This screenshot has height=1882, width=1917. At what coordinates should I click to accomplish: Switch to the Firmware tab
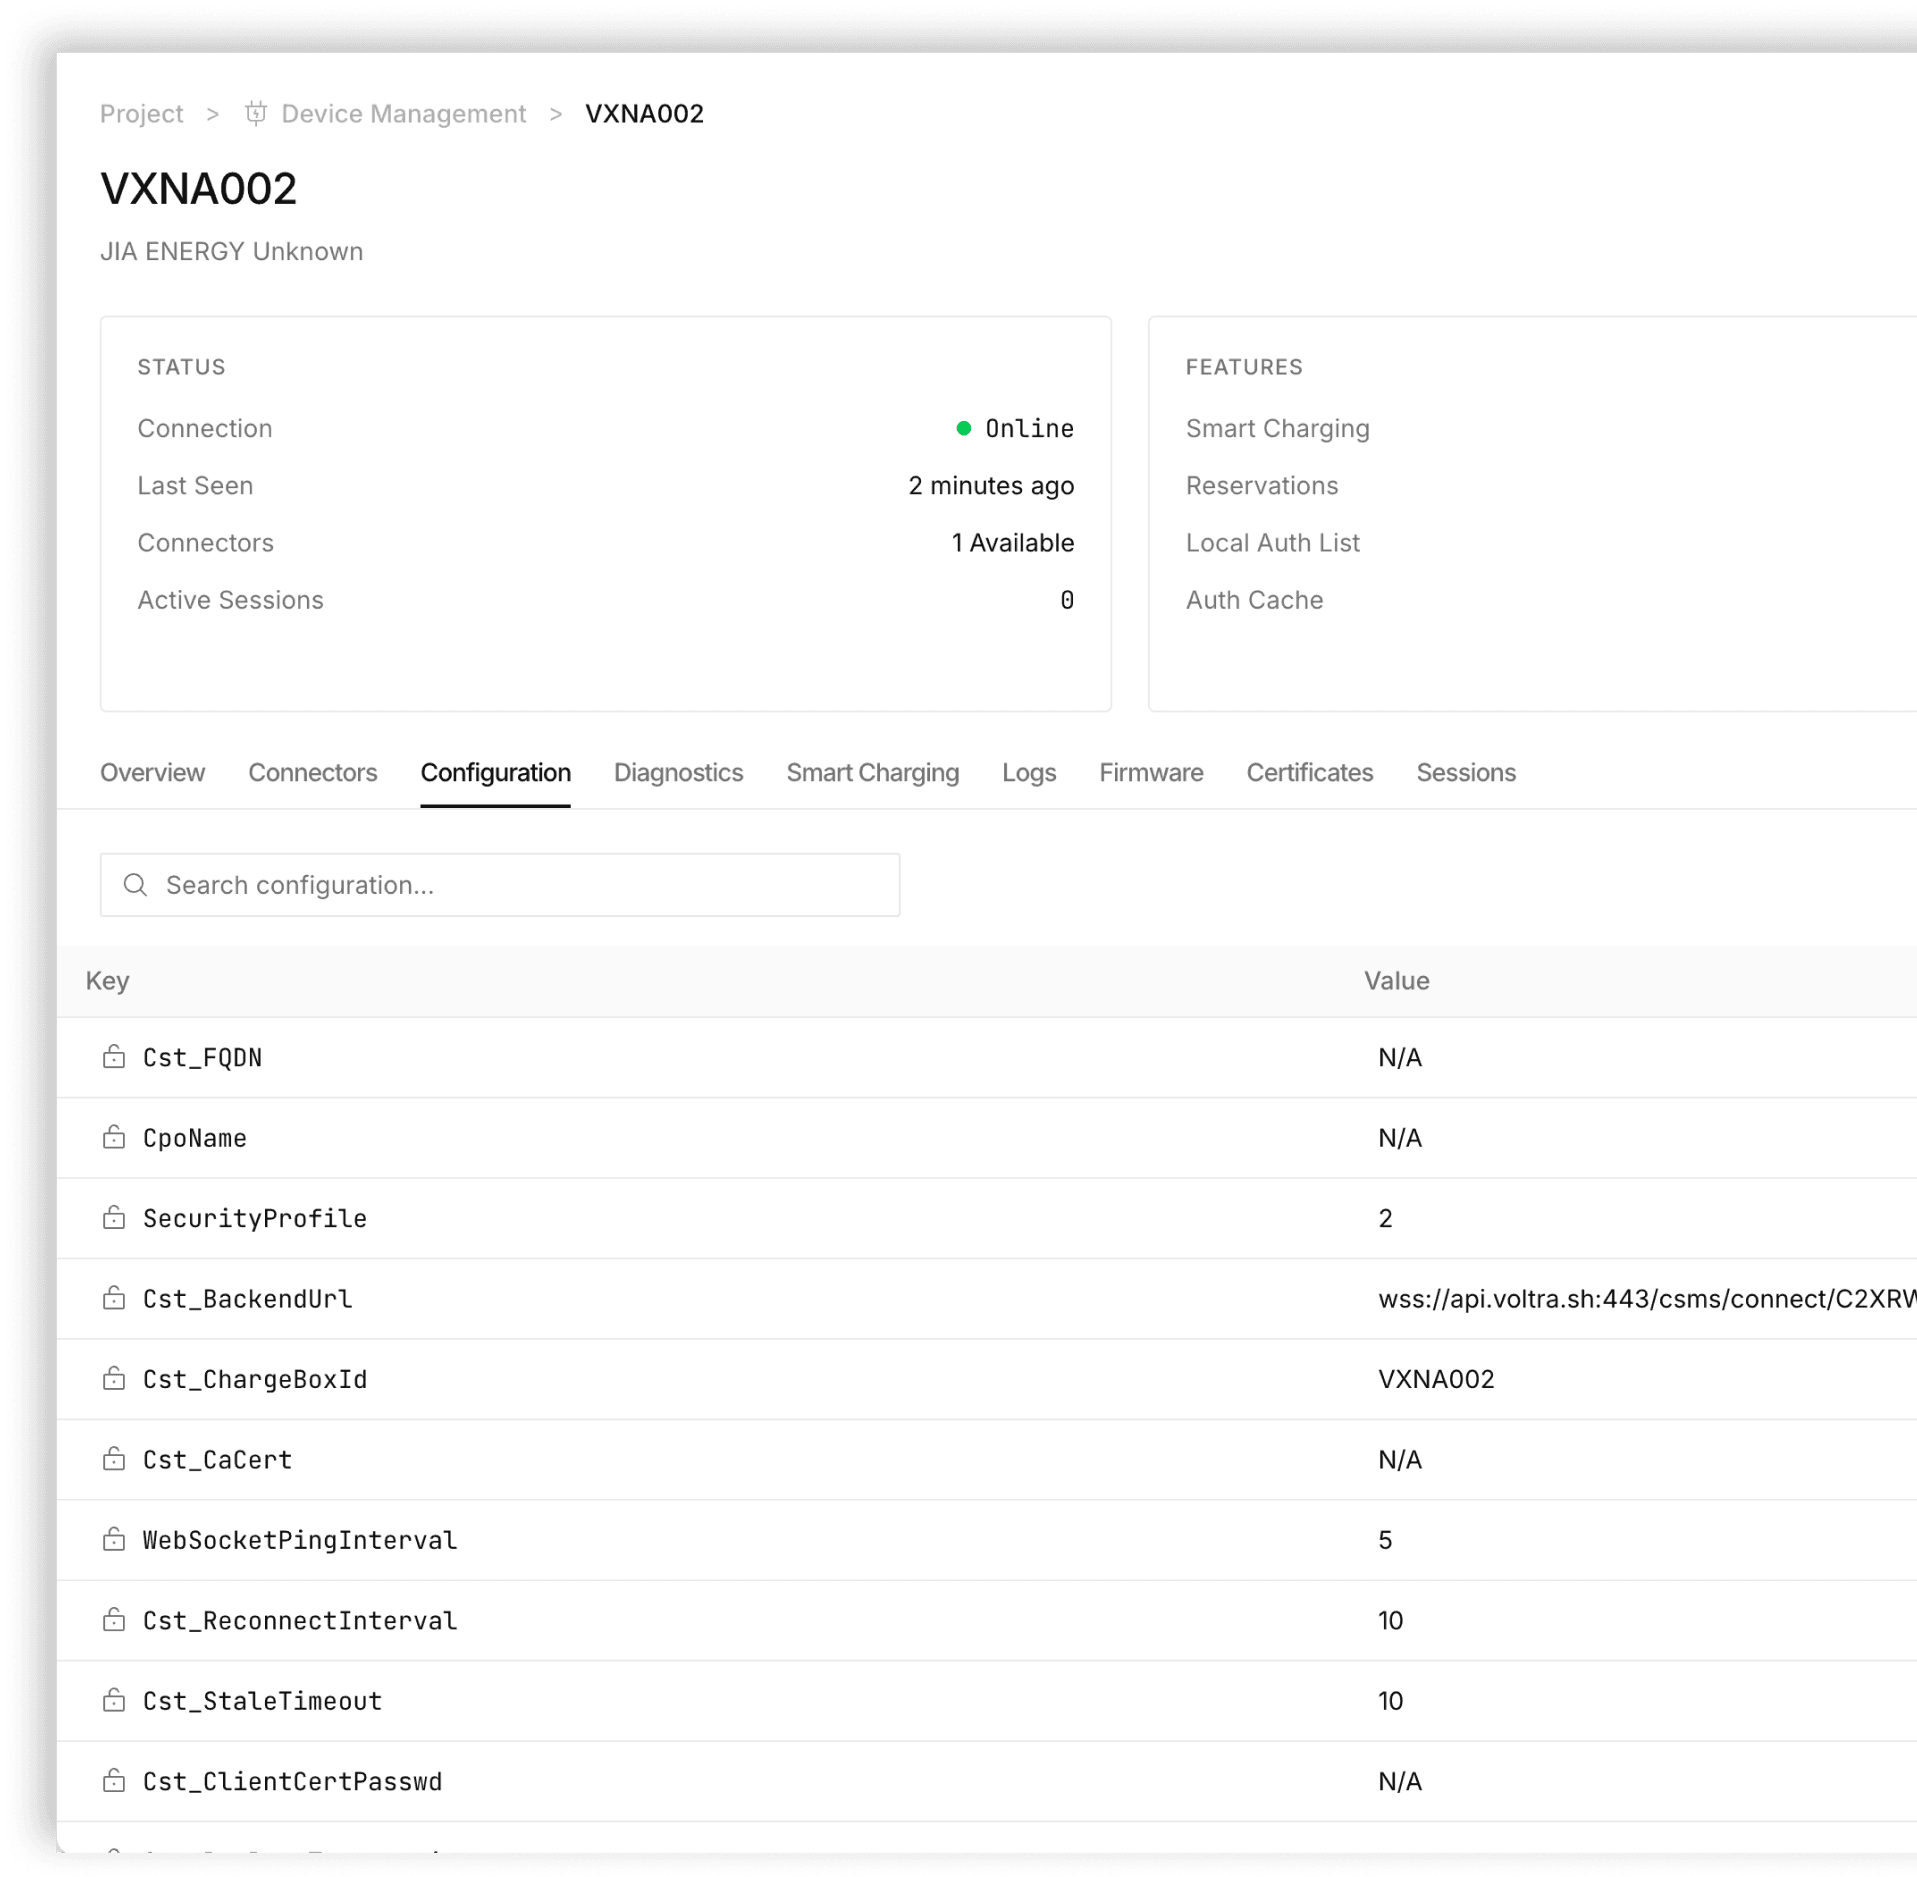(x=1151, y=773)
